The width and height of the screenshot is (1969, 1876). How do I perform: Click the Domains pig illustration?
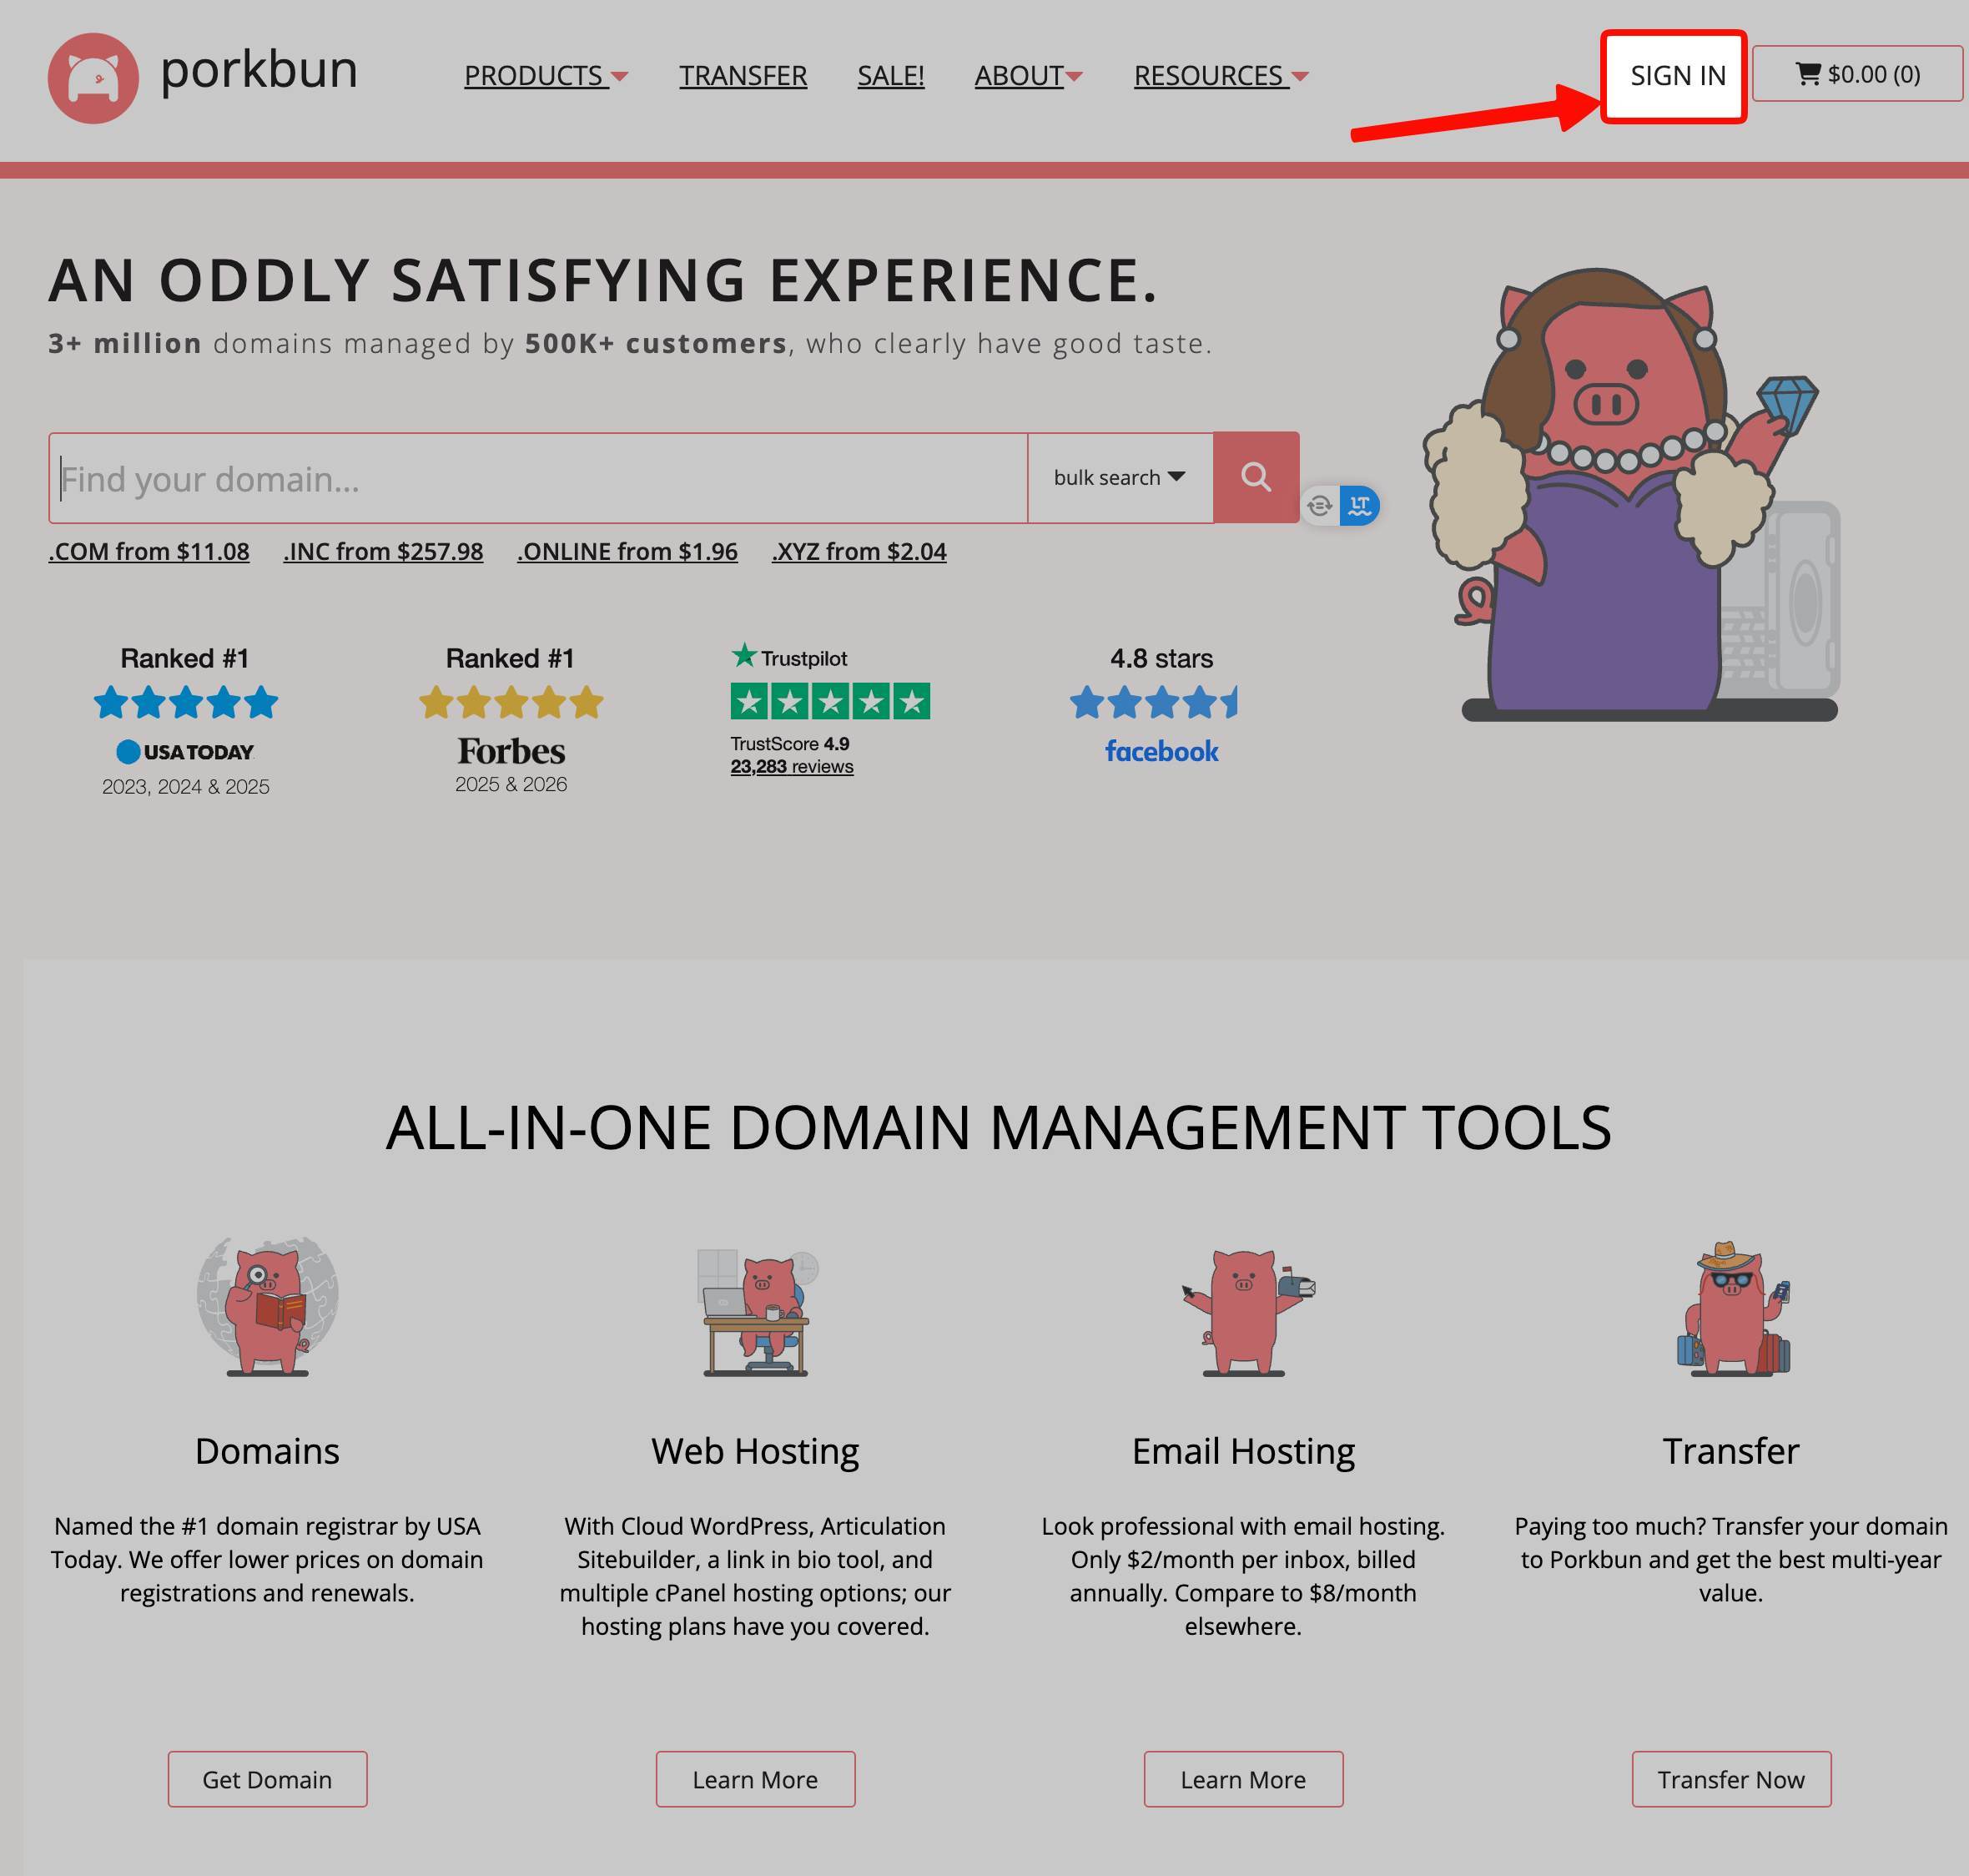point(267,1306)
